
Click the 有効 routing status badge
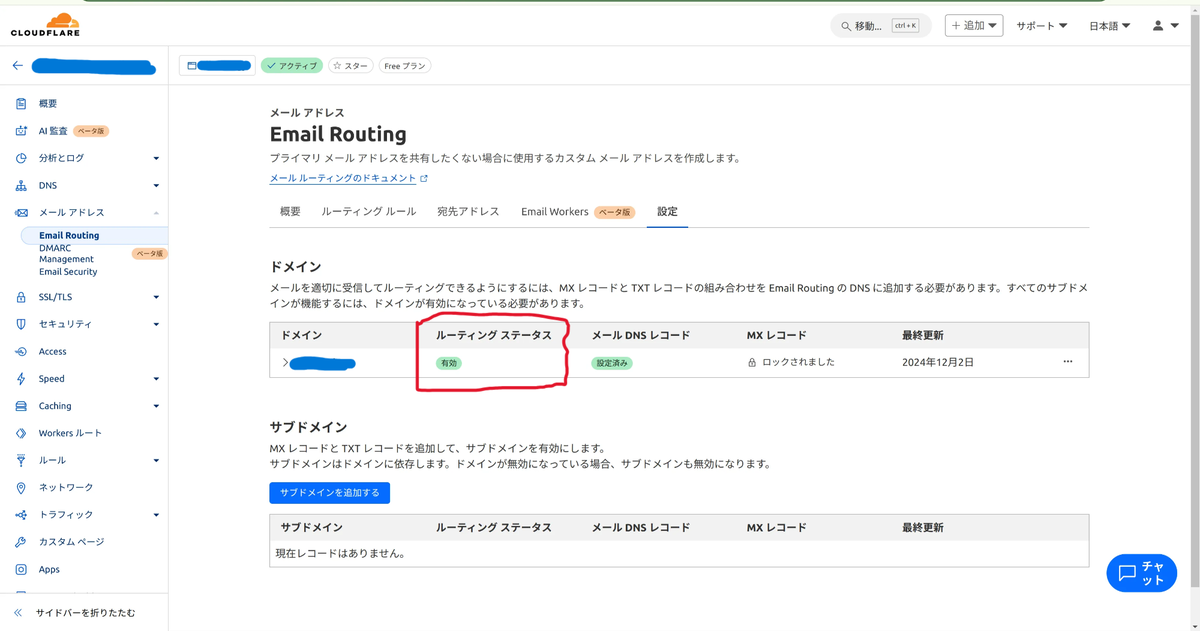(449, 363)
